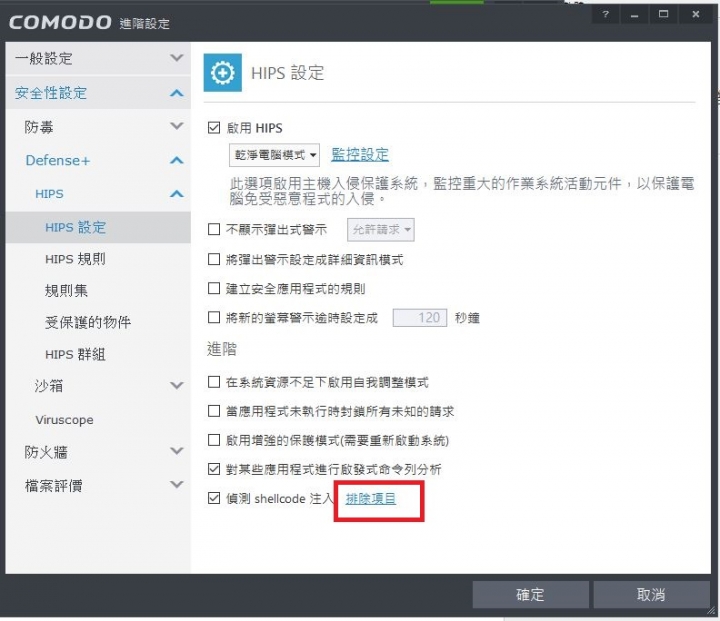Image resolution: width=720 pixels, height=621 pixels.
Task: Maximize the COMODO settings window
Action: [664, 14]
